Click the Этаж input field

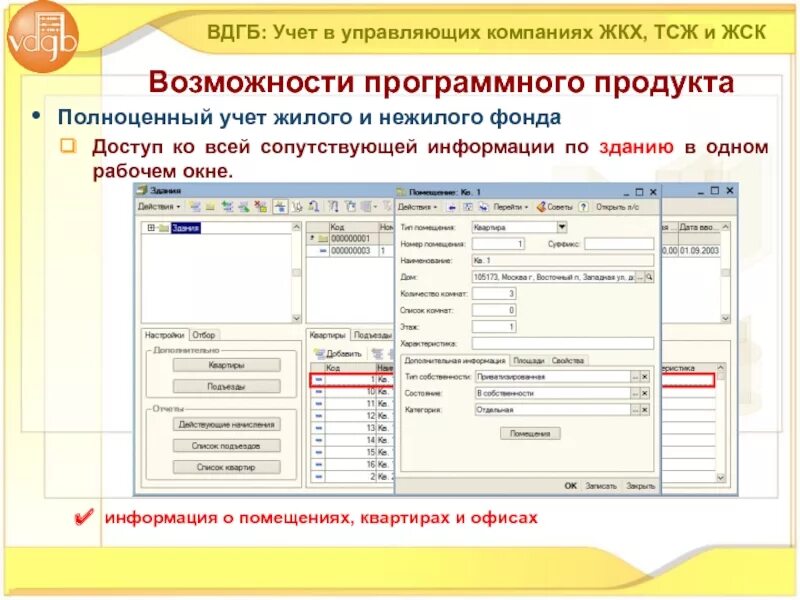click(x=494, y=327)
